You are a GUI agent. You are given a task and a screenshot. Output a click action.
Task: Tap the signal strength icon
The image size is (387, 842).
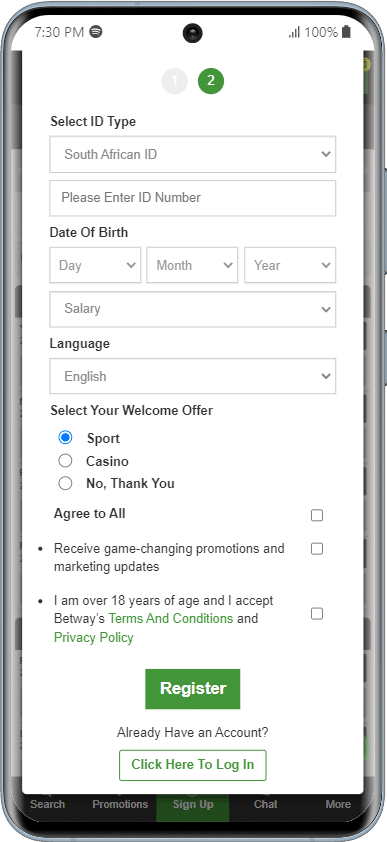pos(294,32)
